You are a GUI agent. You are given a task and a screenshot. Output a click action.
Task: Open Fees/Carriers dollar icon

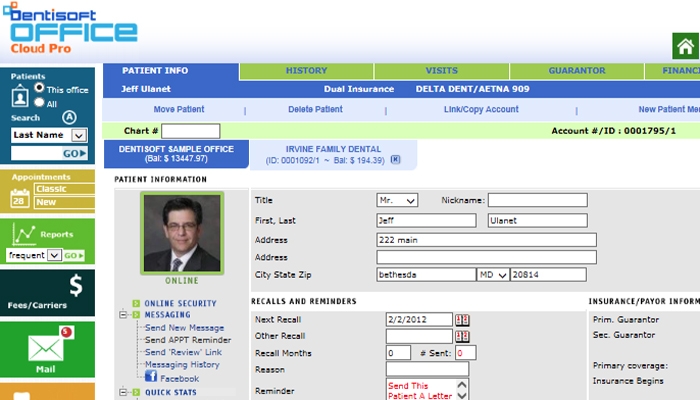(x=76, y=286)
